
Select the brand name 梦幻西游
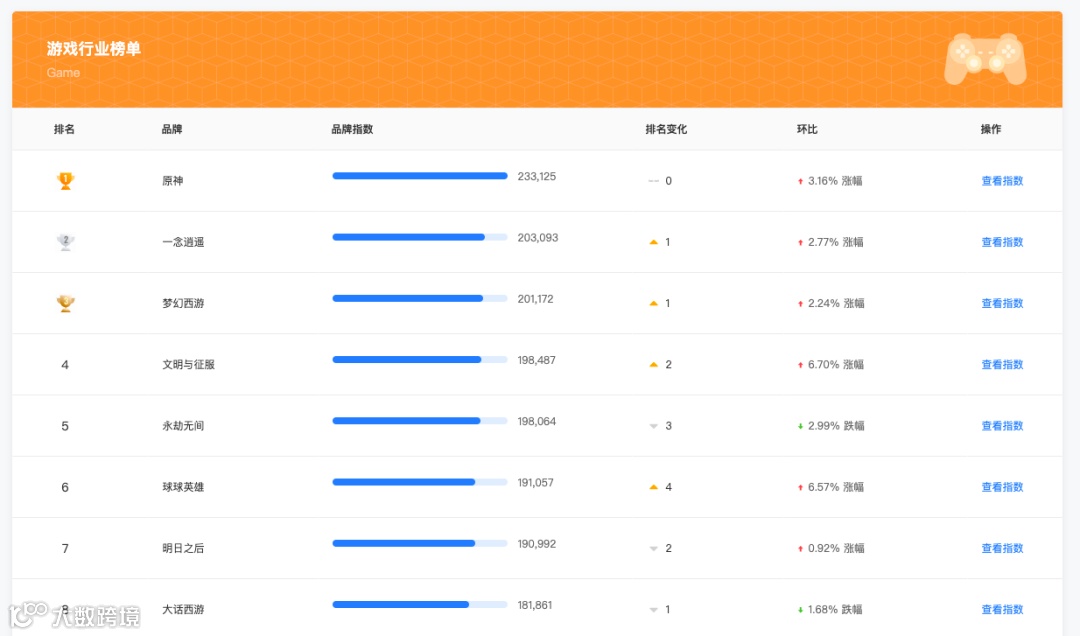point(183,304)
